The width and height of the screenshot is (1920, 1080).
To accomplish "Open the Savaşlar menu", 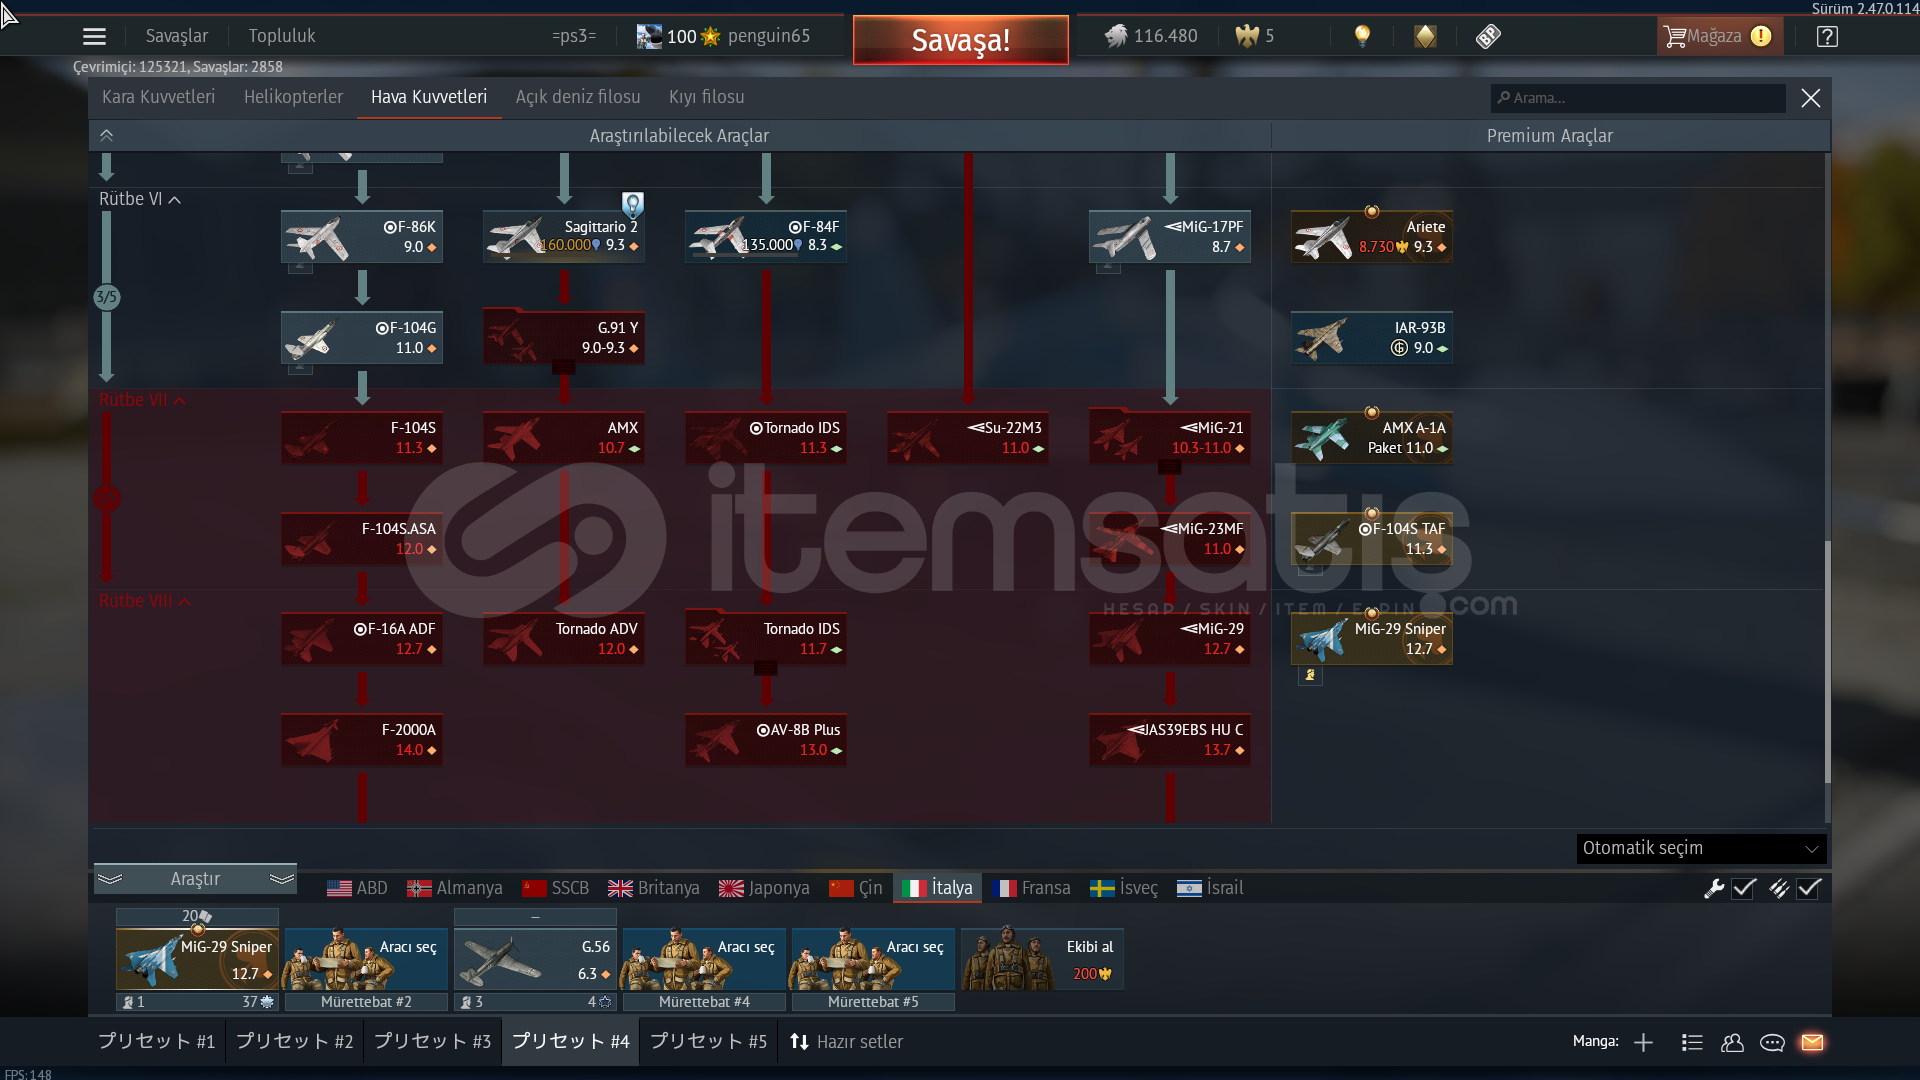I will [177, 36].
